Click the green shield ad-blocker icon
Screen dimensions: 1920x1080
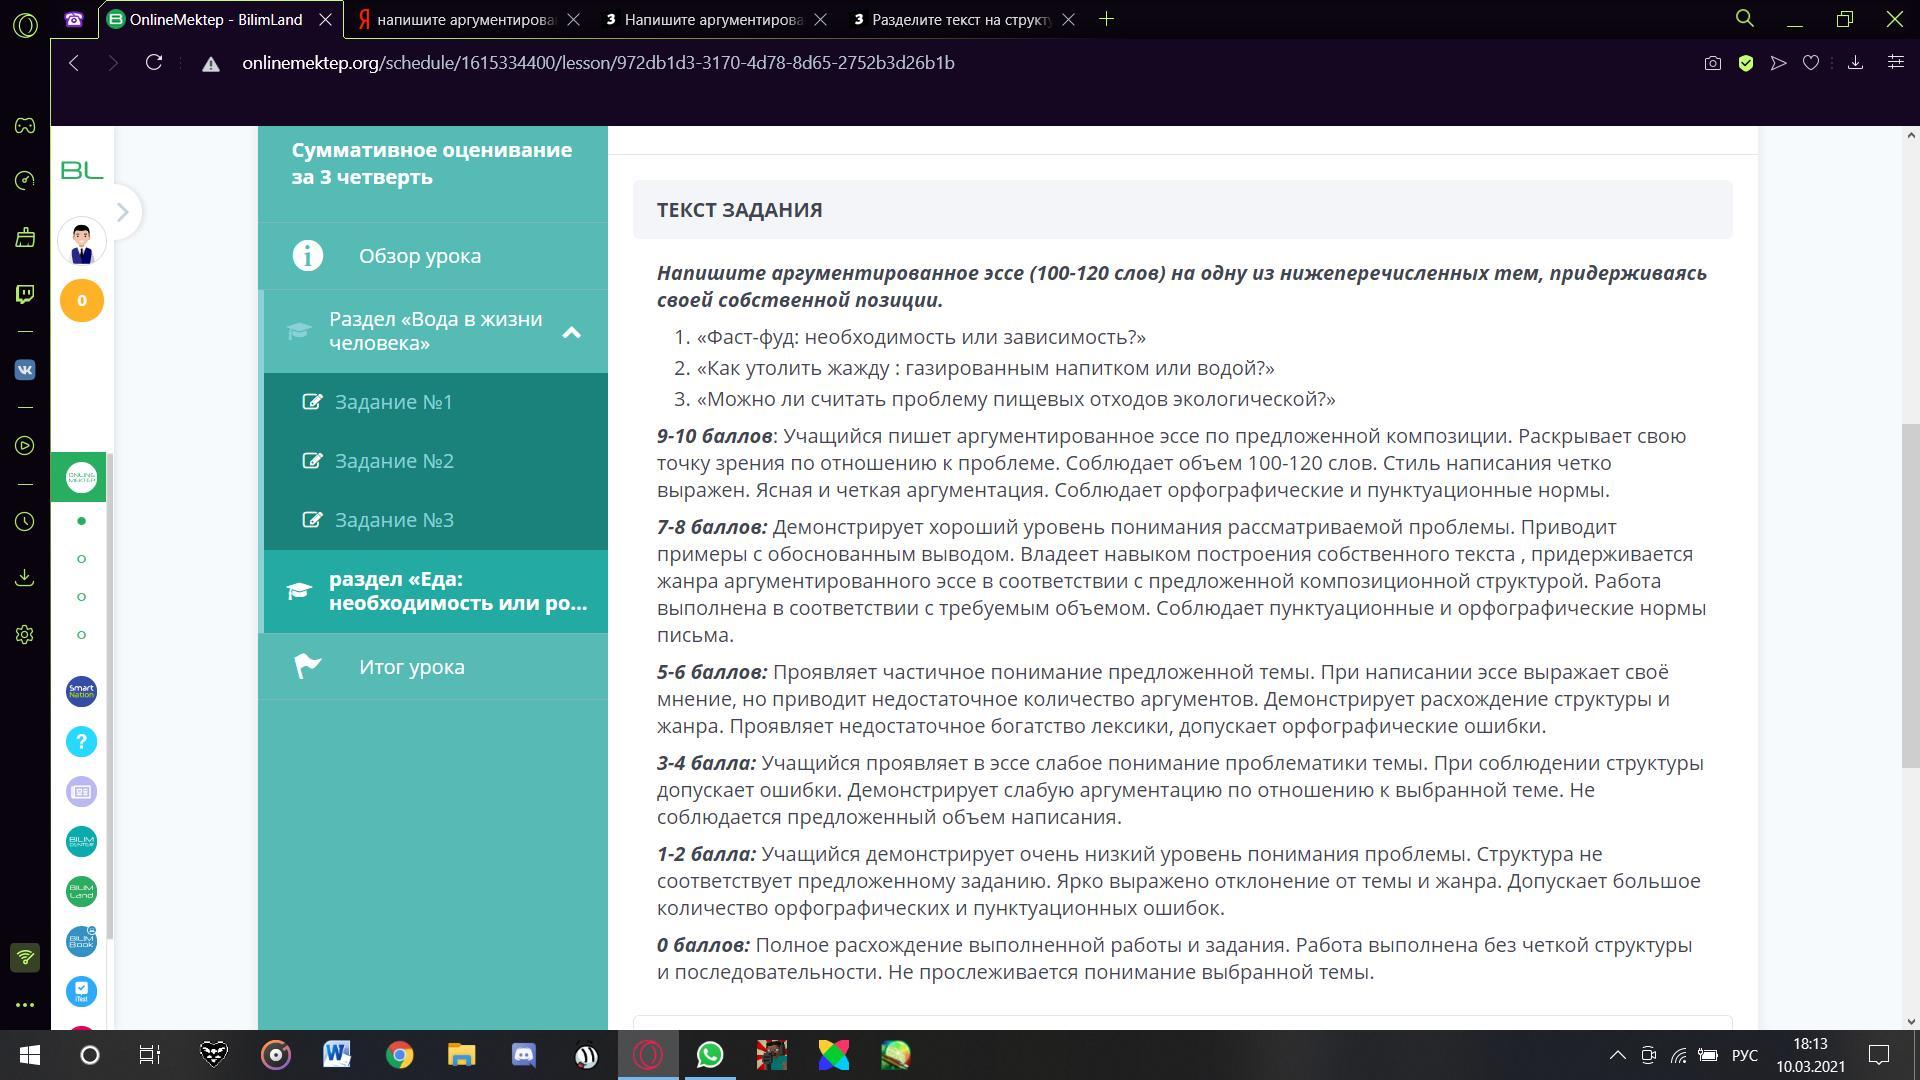(1746, 63)
